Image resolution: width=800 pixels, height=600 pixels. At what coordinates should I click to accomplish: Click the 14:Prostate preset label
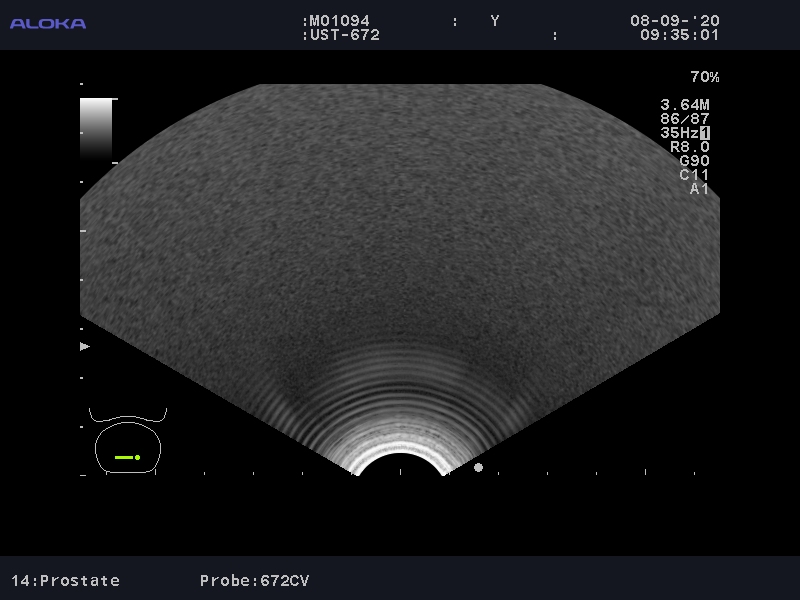[66, 580]
